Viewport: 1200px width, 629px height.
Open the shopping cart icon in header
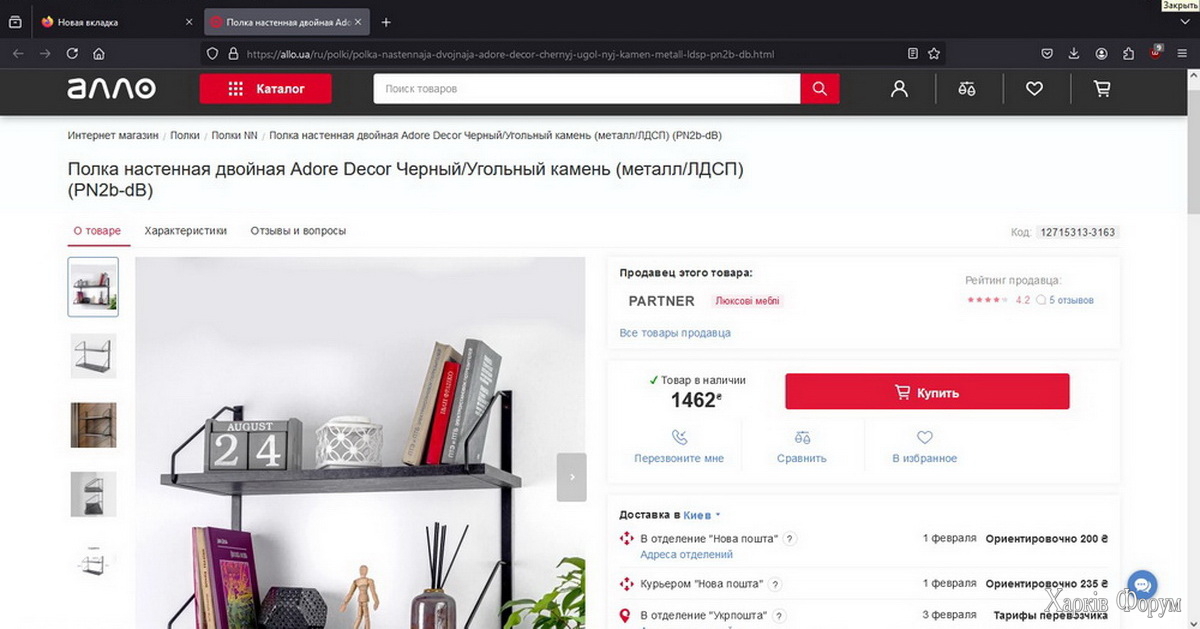point(1102,89)
